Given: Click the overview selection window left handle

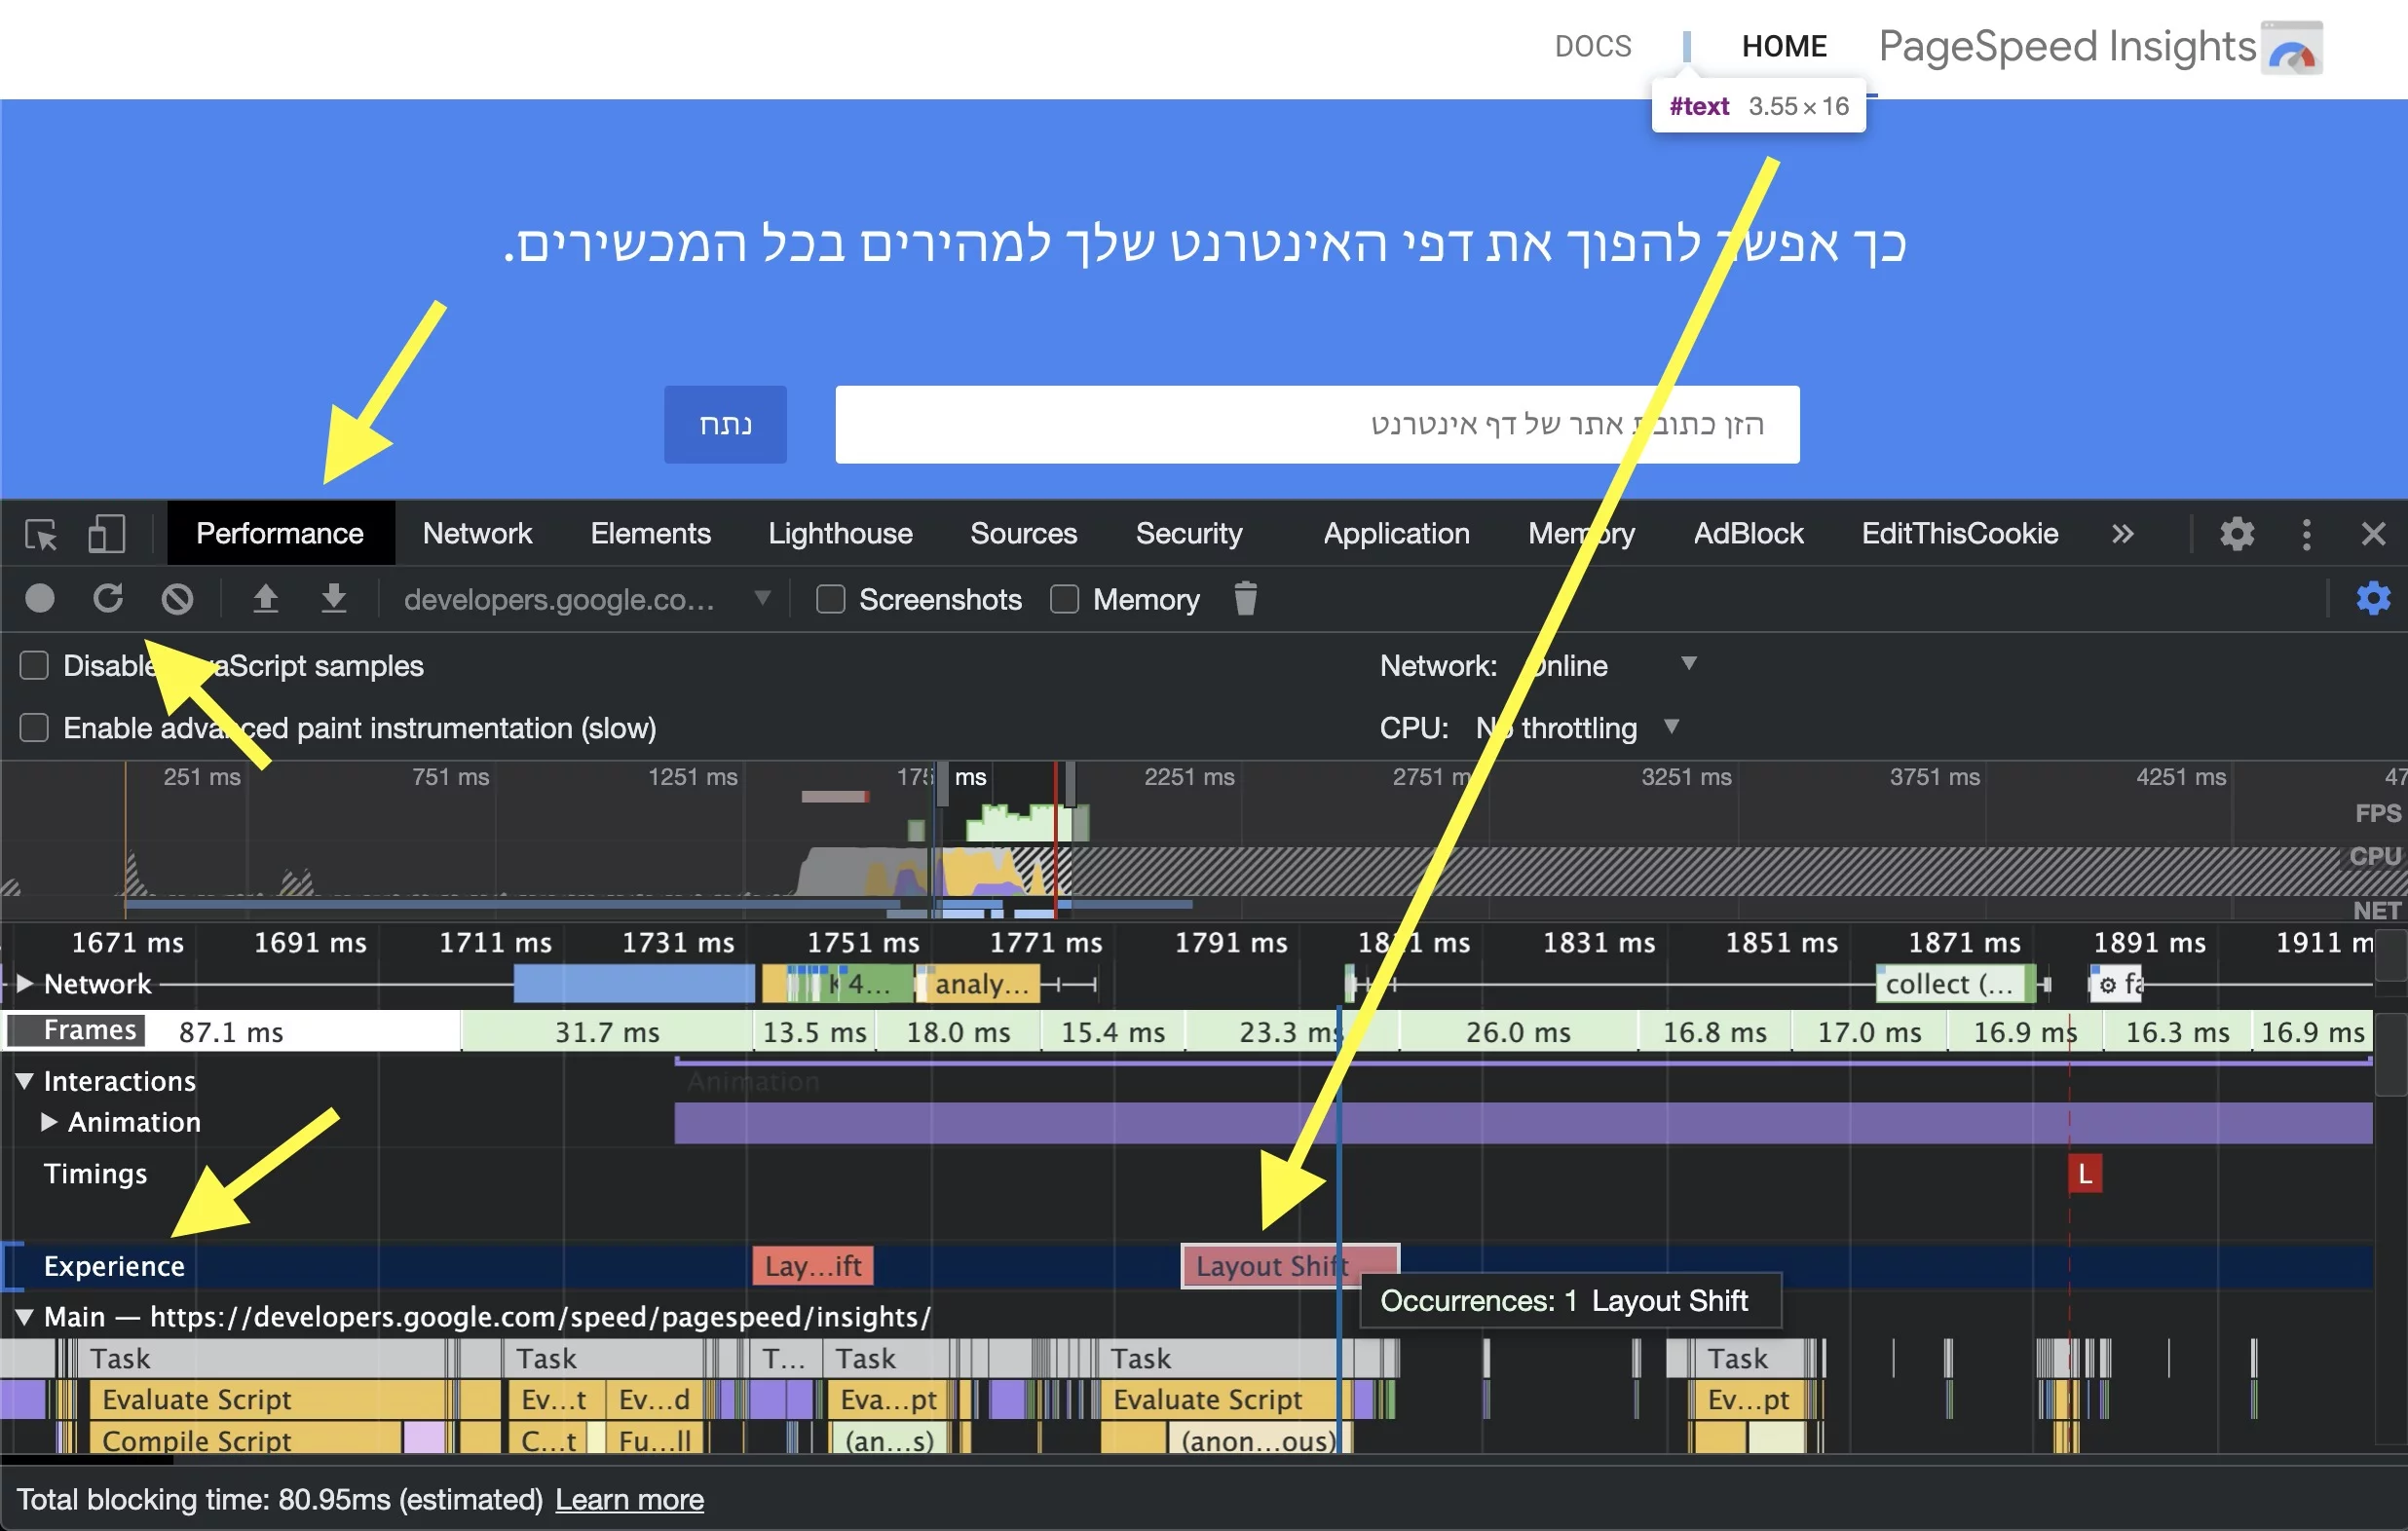Looking at the screenshot, I should (x=941, y=785).
